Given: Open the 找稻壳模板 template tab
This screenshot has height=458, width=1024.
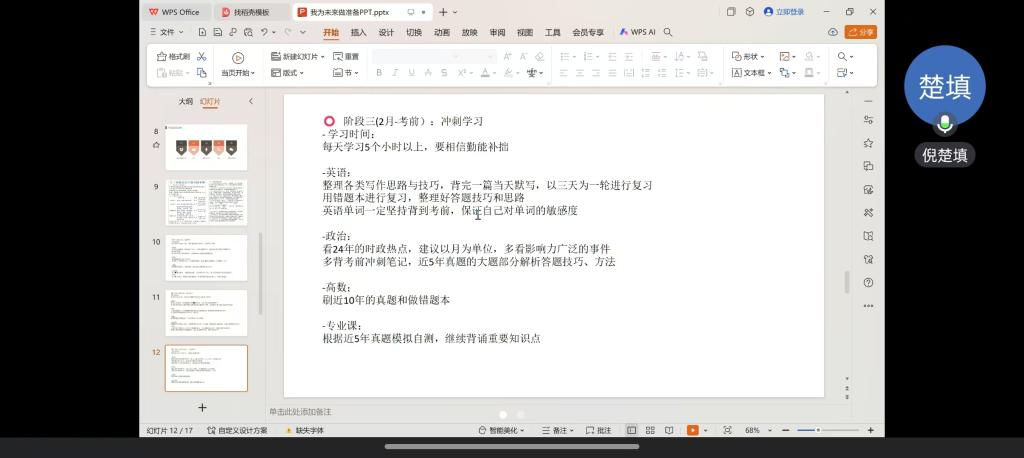Looking at the screenshot, I should tap(251, 12).
